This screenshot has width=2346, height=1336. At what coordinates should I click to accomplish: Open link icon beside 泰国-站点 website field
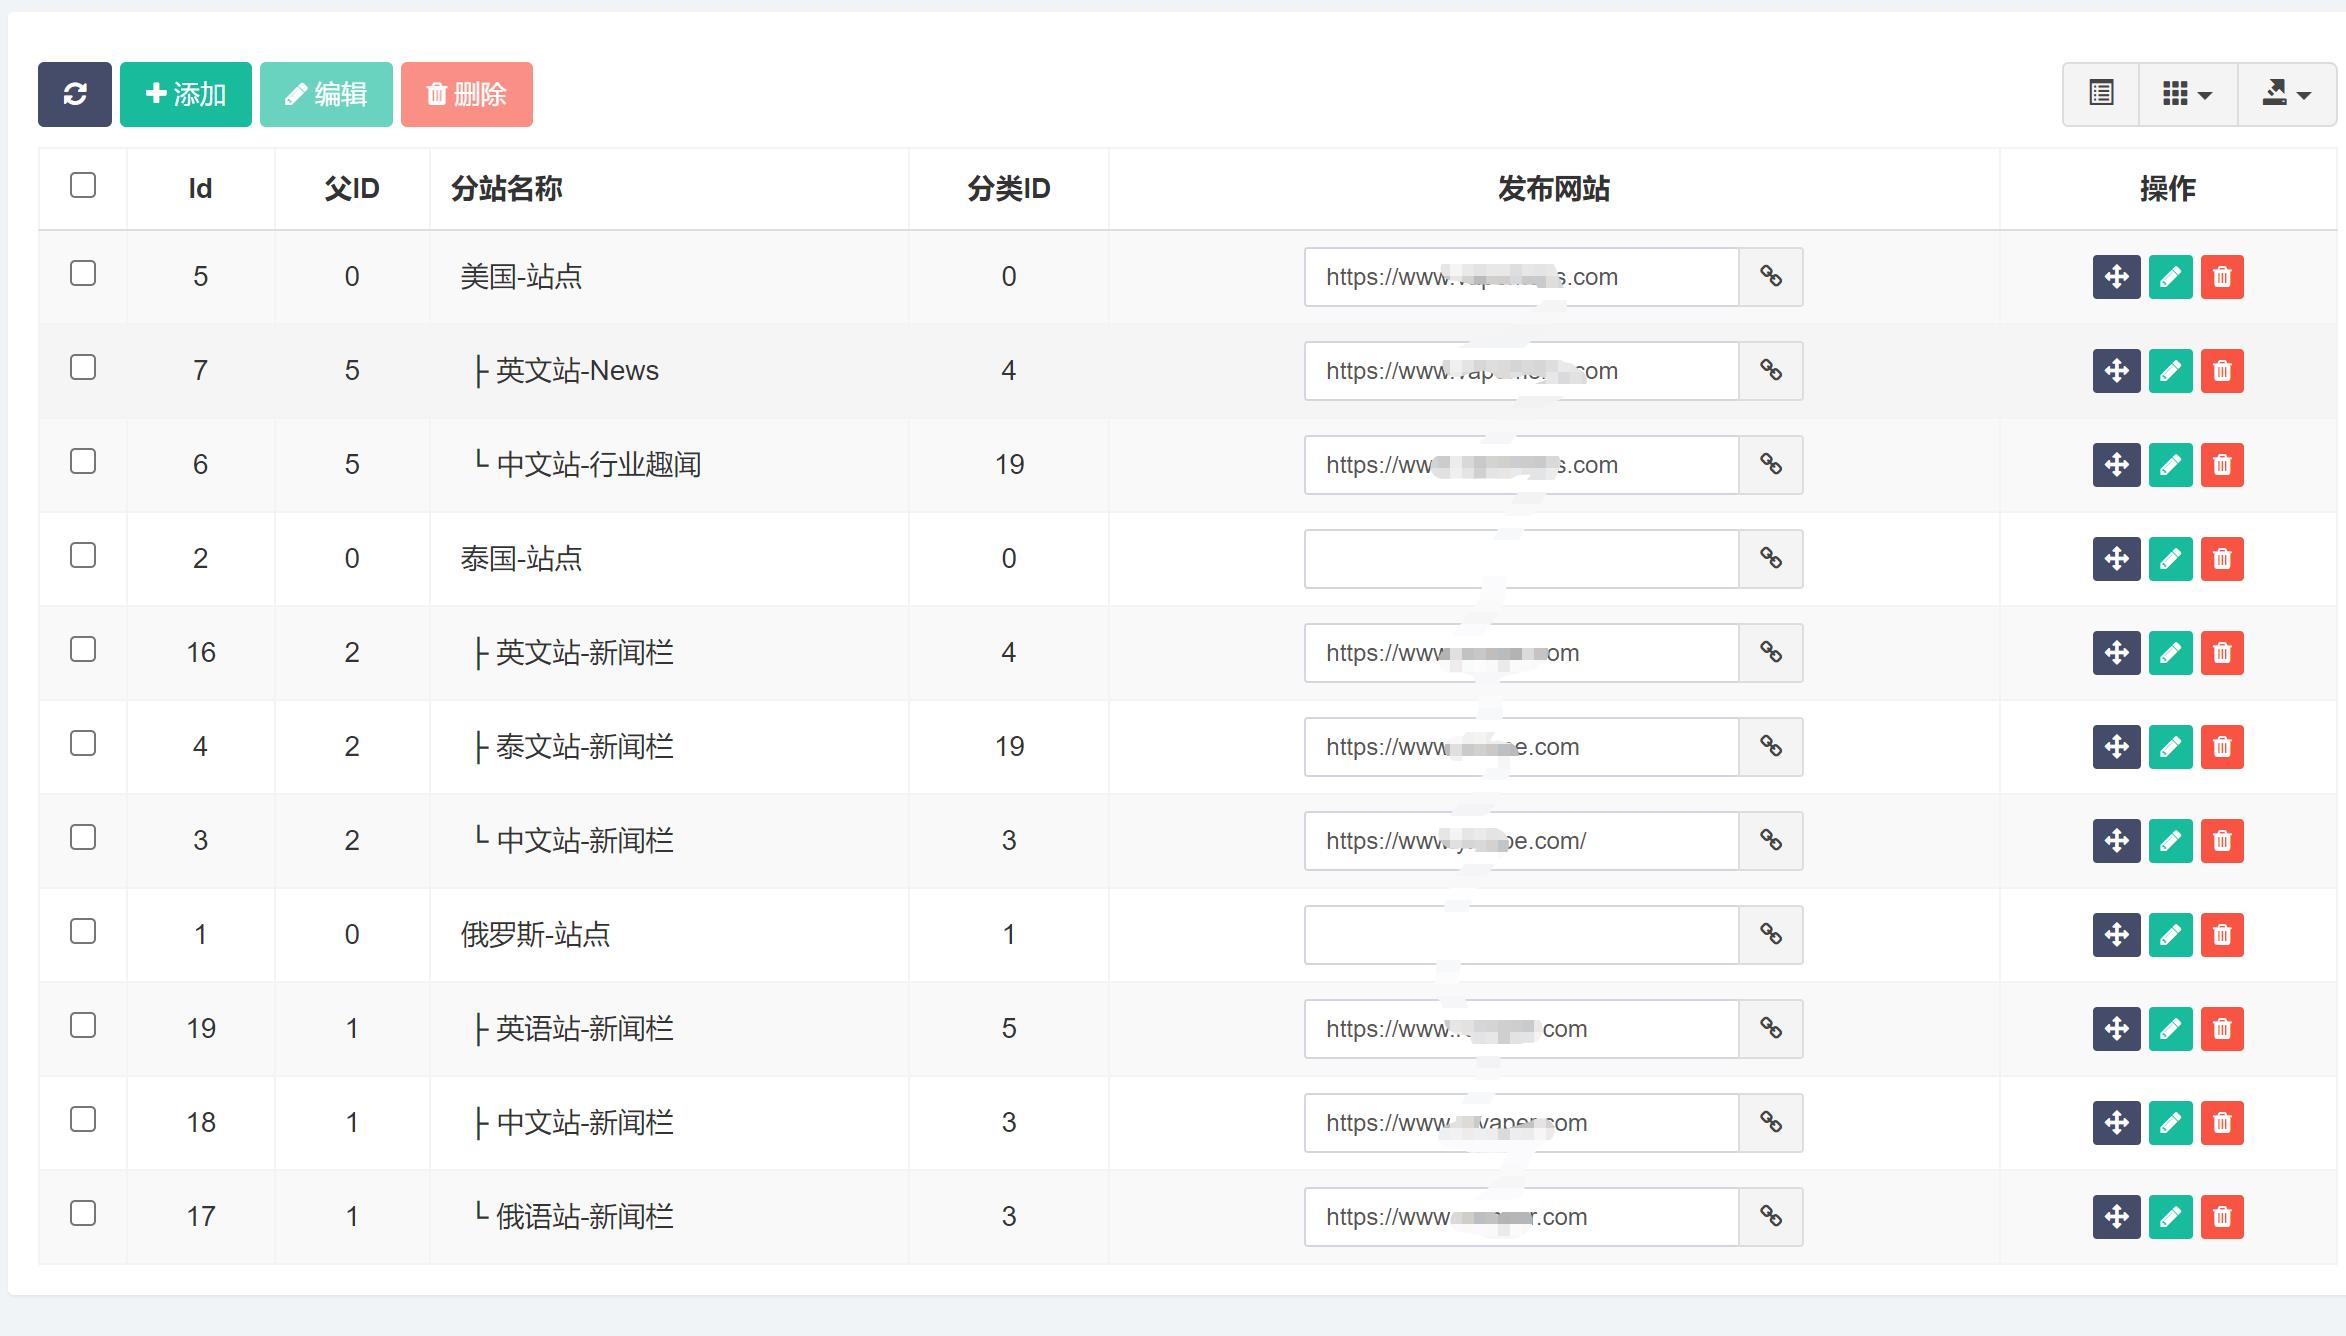pos(1770,559)
